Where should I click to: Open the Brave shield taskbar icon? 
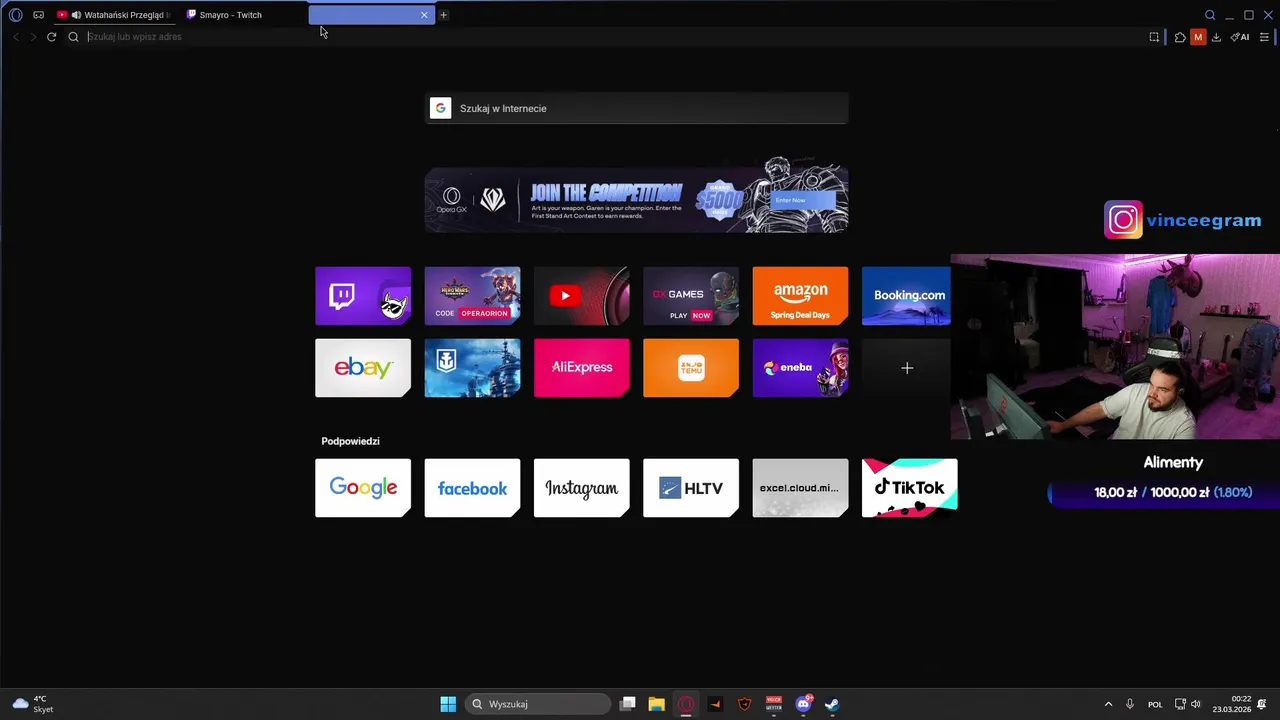[744, 704]
